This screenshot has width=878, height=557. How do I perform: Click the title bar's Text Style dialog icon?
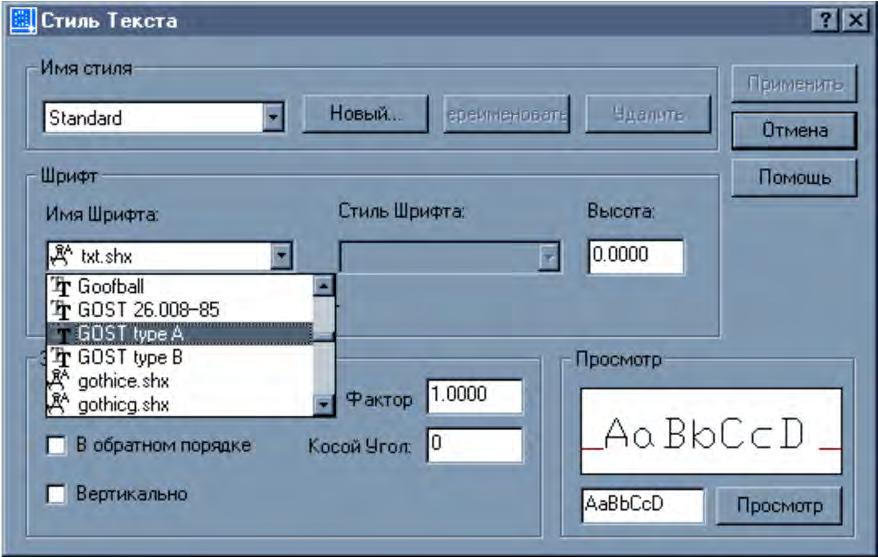point(23,21)
